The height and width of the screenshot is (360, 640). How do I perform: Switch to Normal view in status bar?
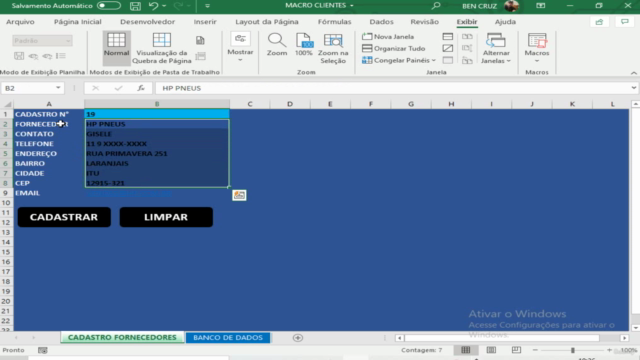tap(465, 350)
